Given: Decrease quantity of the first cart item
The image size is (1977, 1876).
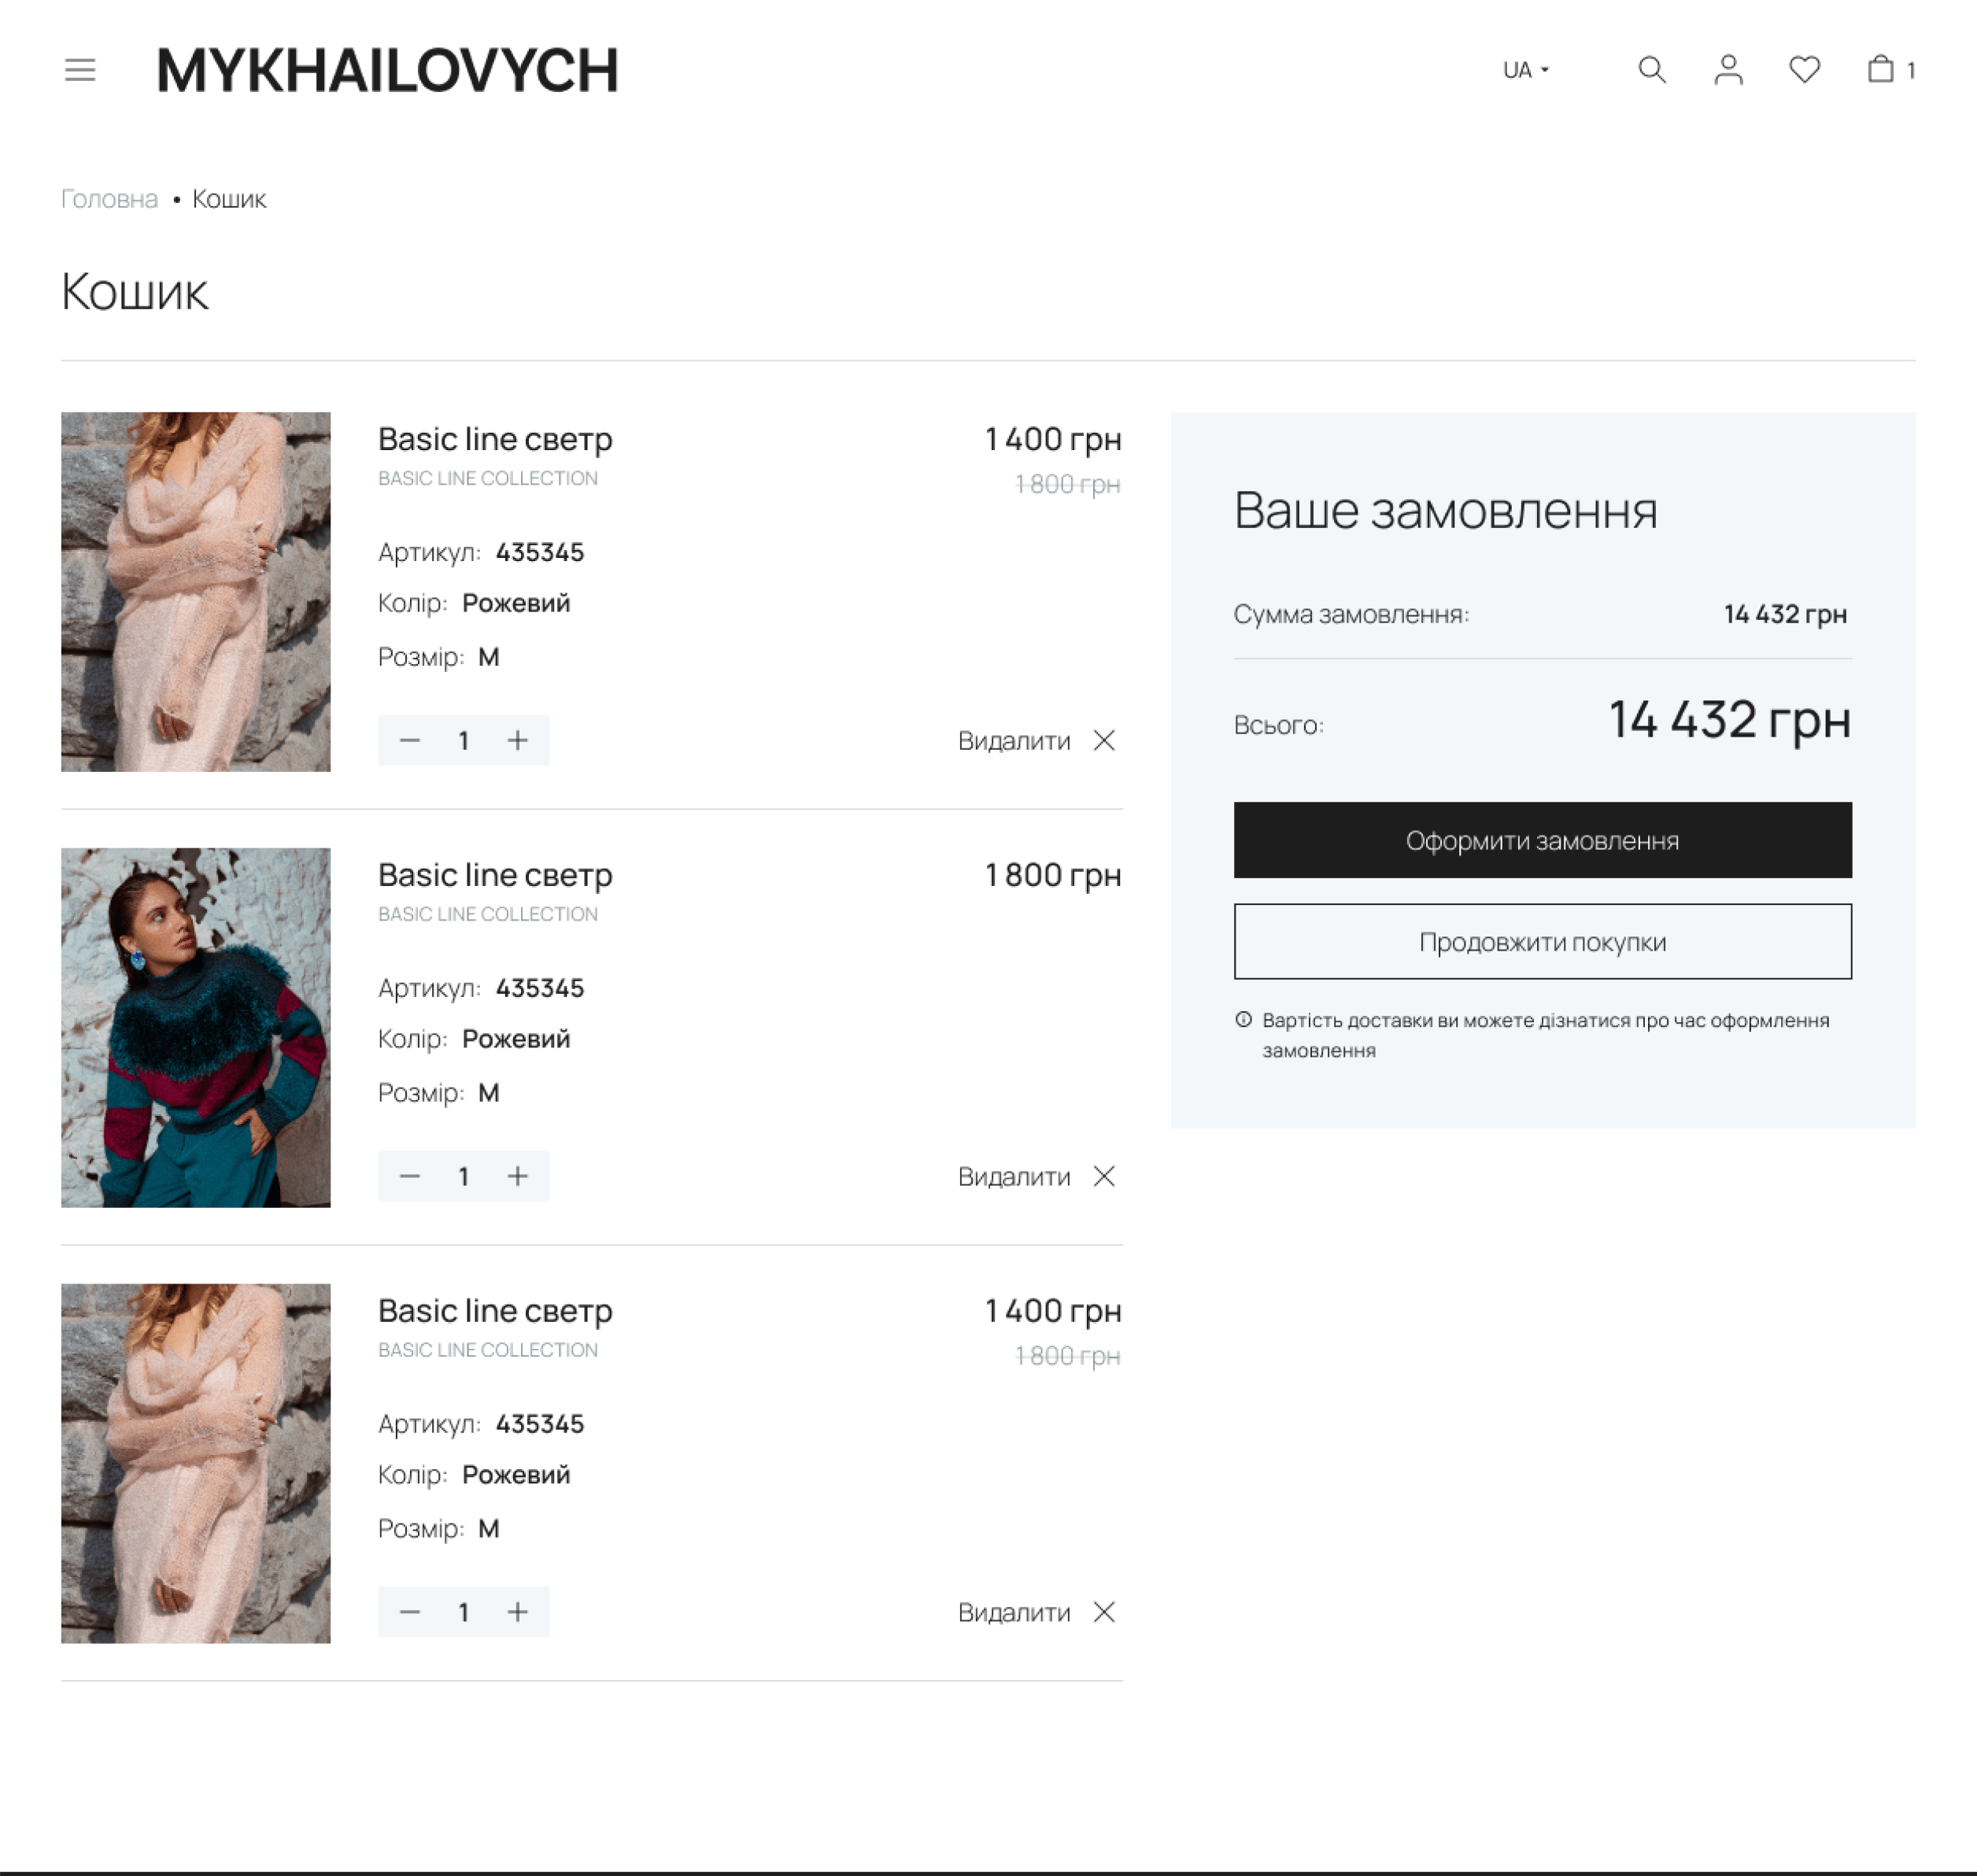Looking at the screenshot, I should pos(409,740).
